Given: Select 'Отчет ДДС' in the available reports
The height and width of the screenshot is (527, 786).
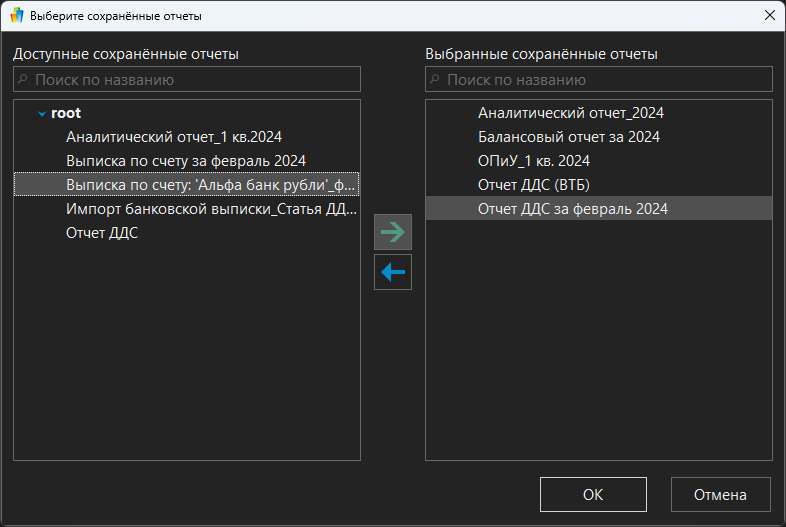Looking at the screenshot, I should [x=102, y=233].
